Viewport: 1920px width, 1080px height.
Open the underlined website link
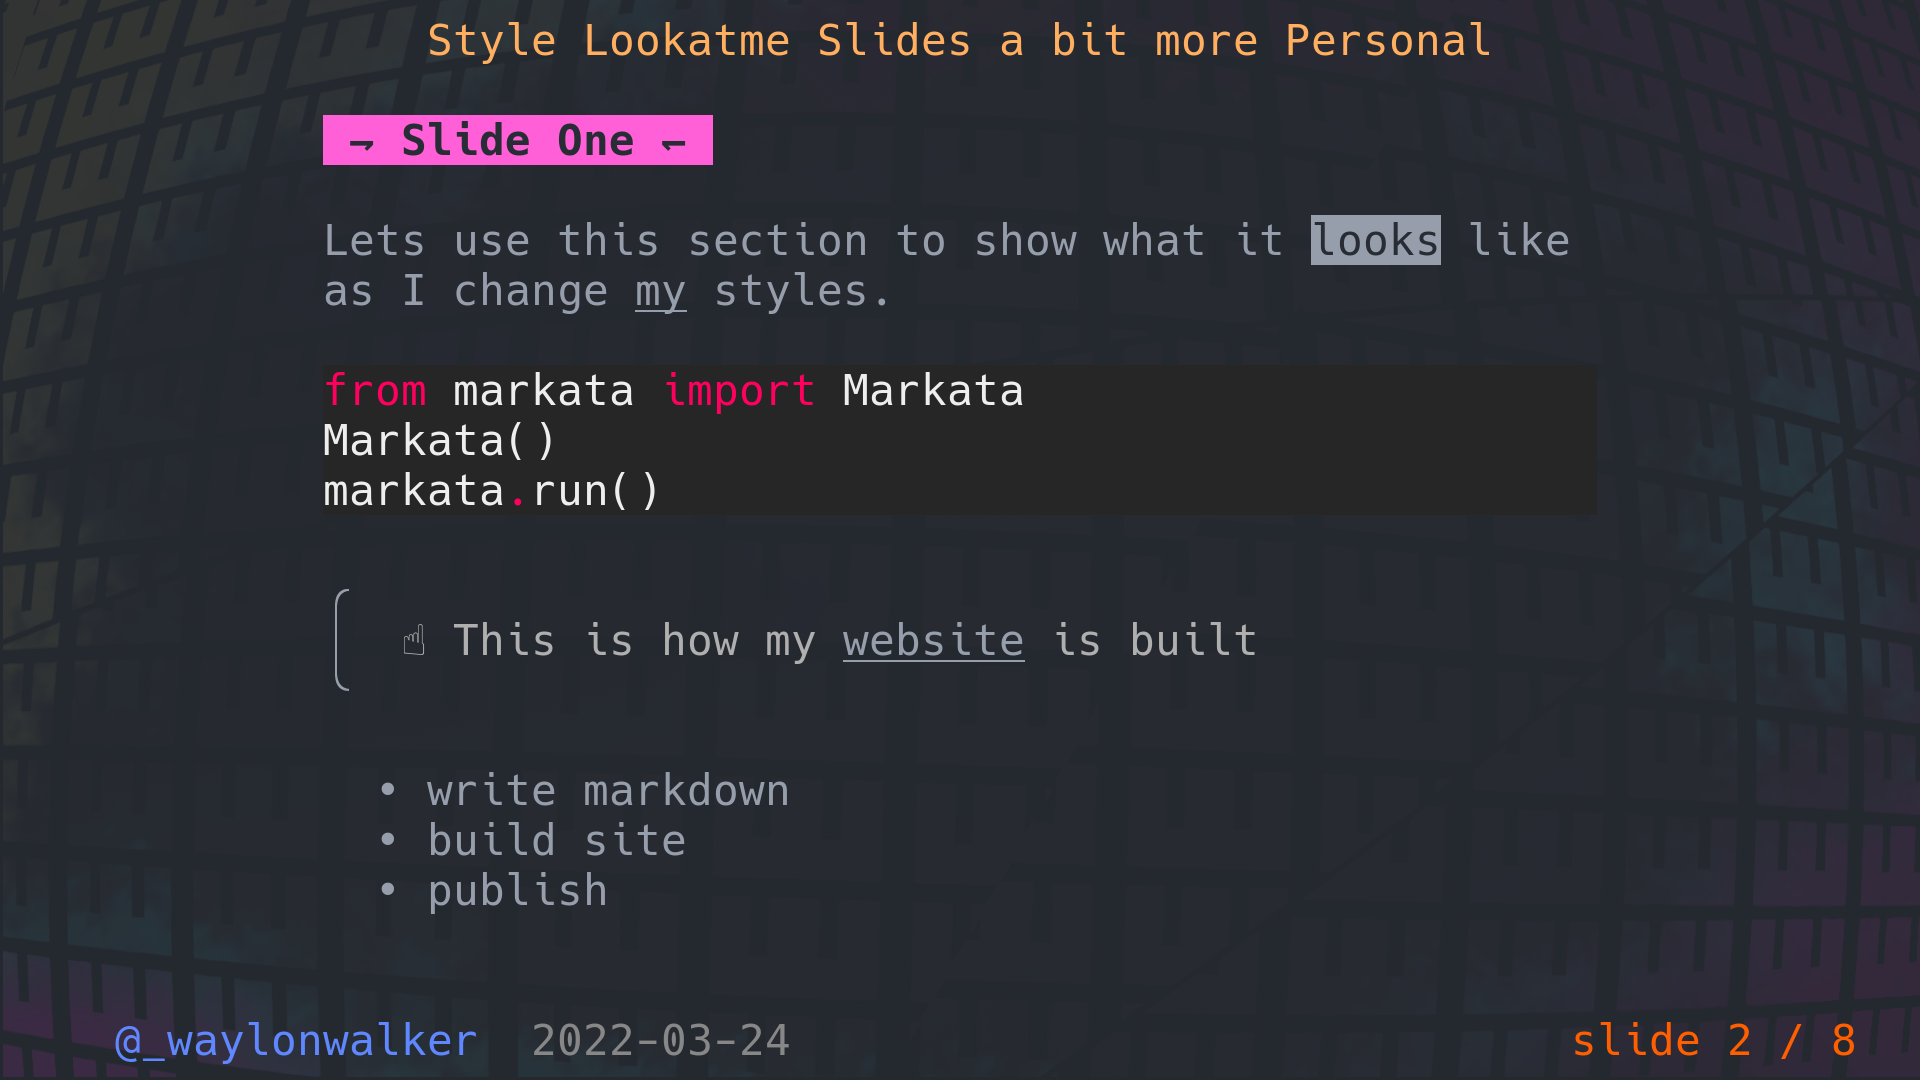point(933,640)
